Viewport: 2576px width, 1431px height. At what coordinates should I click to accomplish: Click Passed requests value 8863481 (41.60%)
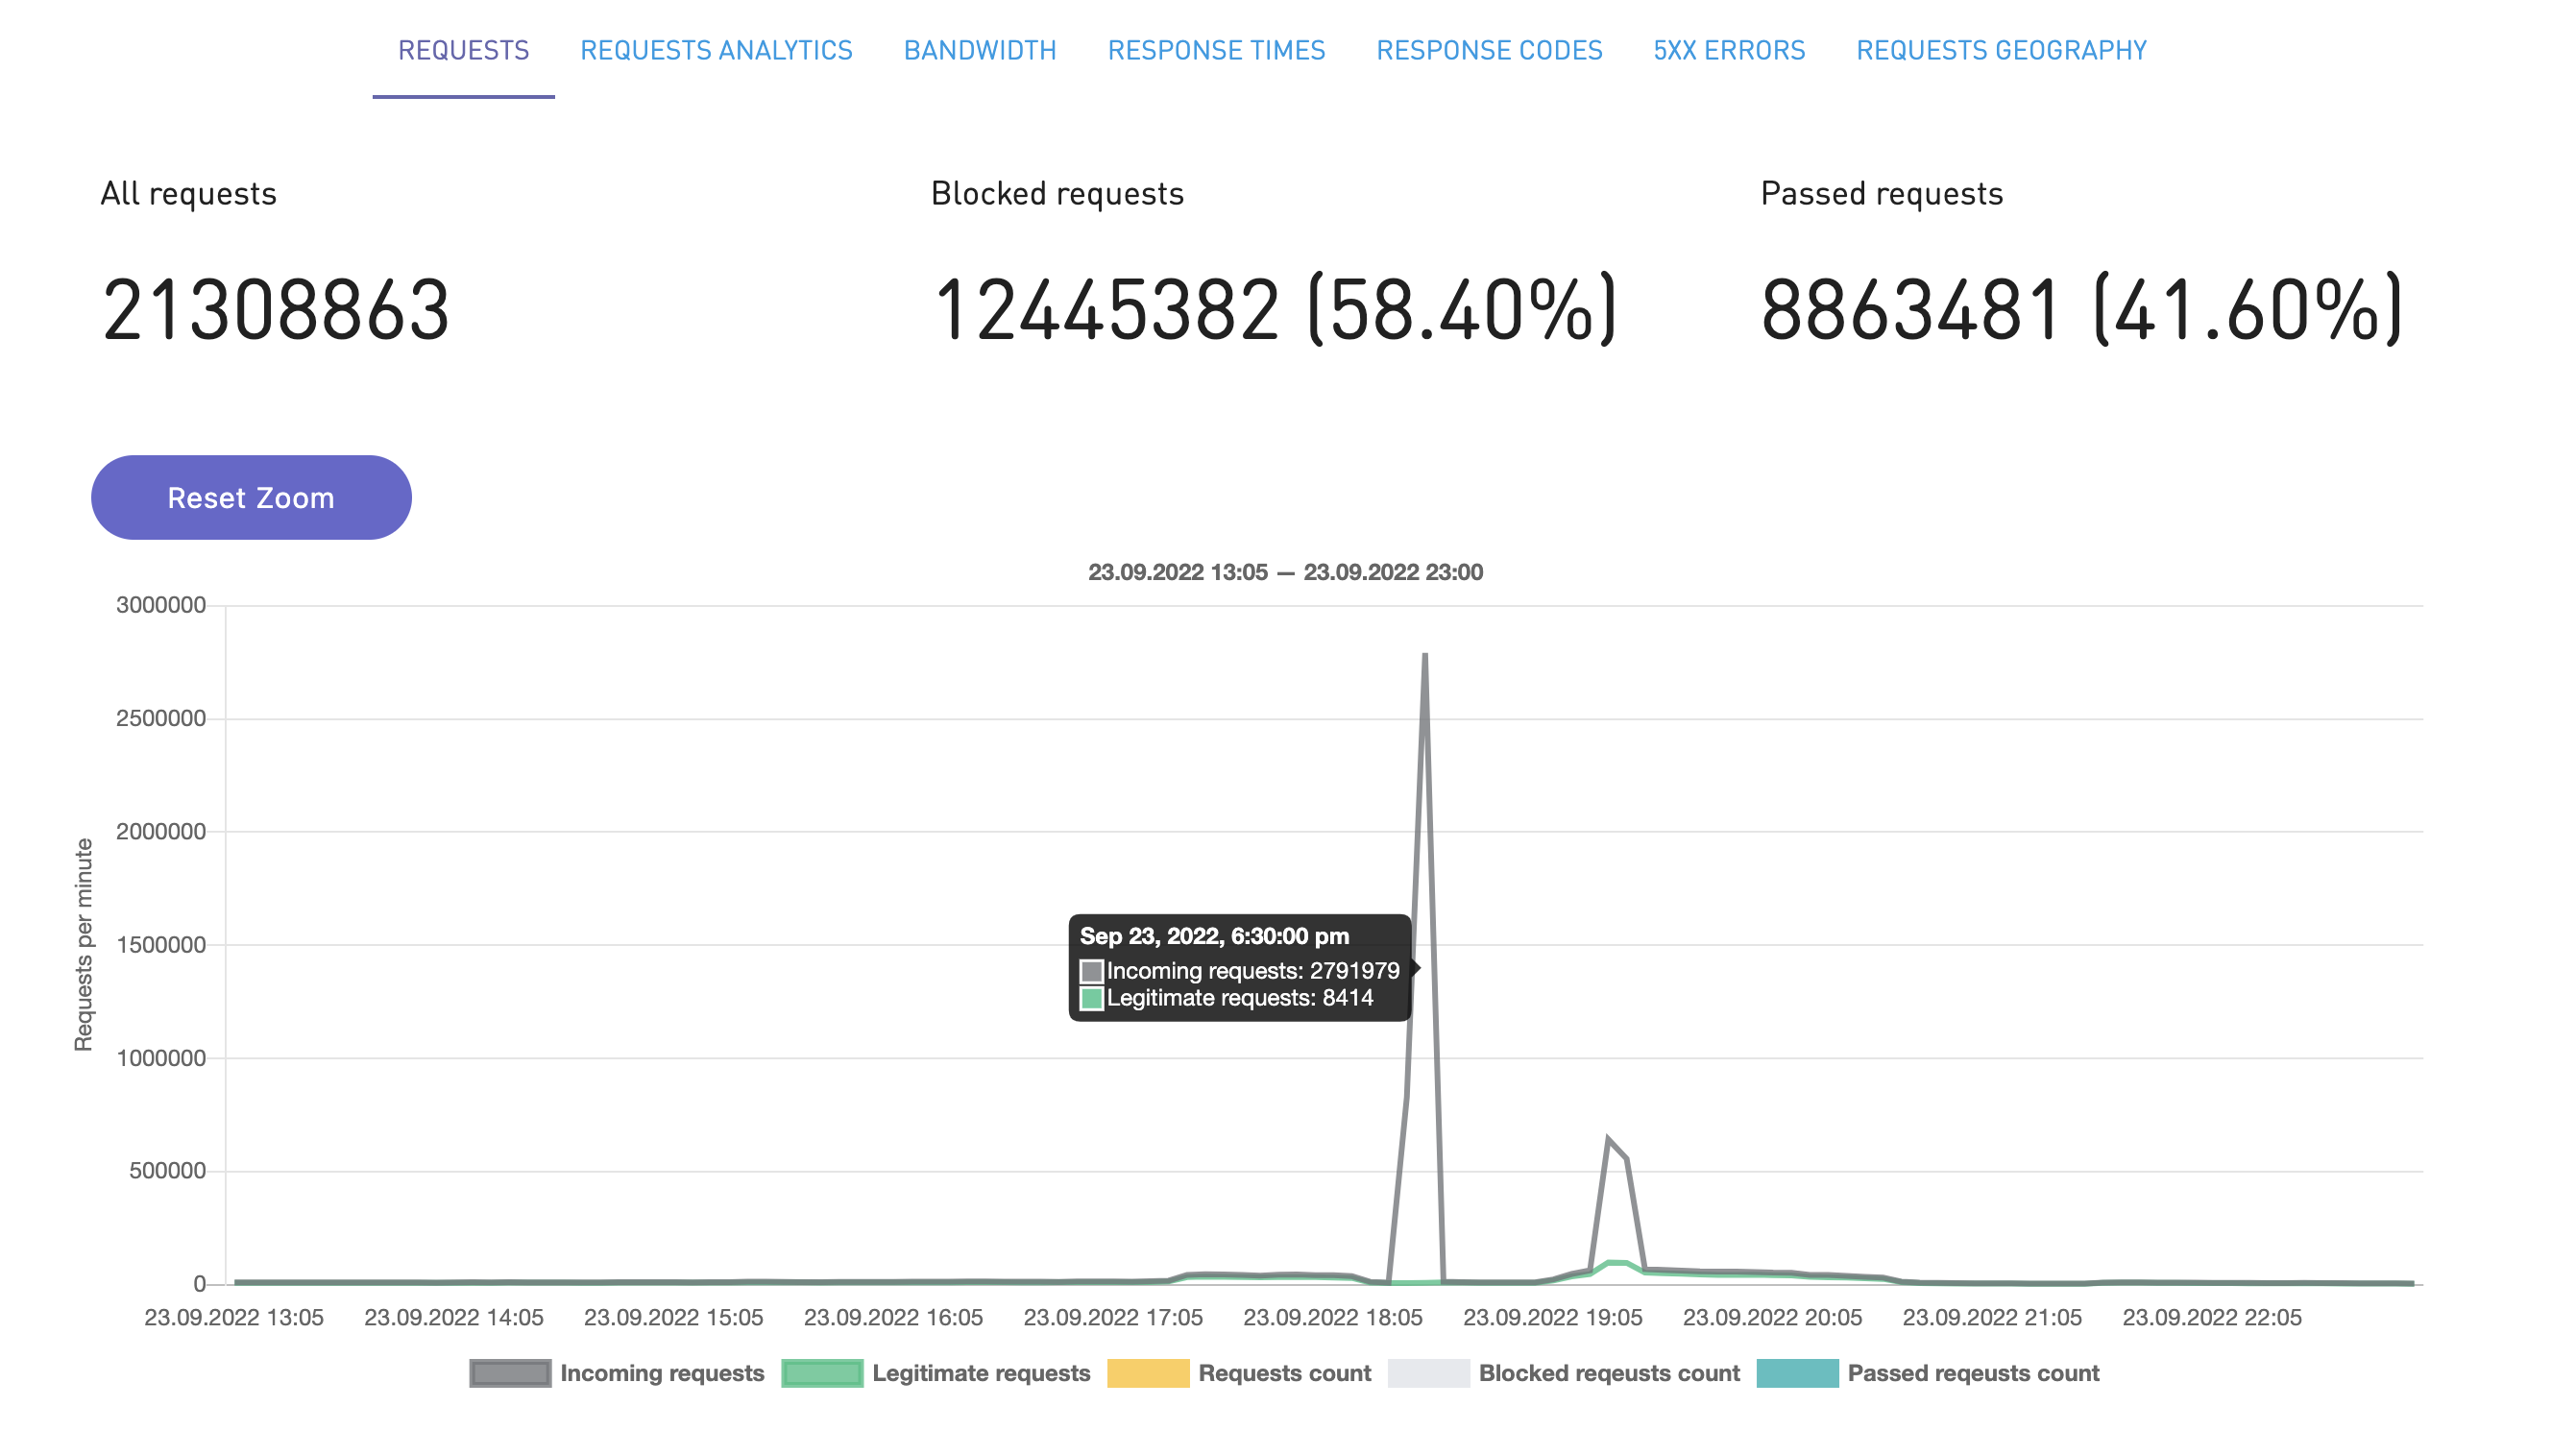[2081, 309]
